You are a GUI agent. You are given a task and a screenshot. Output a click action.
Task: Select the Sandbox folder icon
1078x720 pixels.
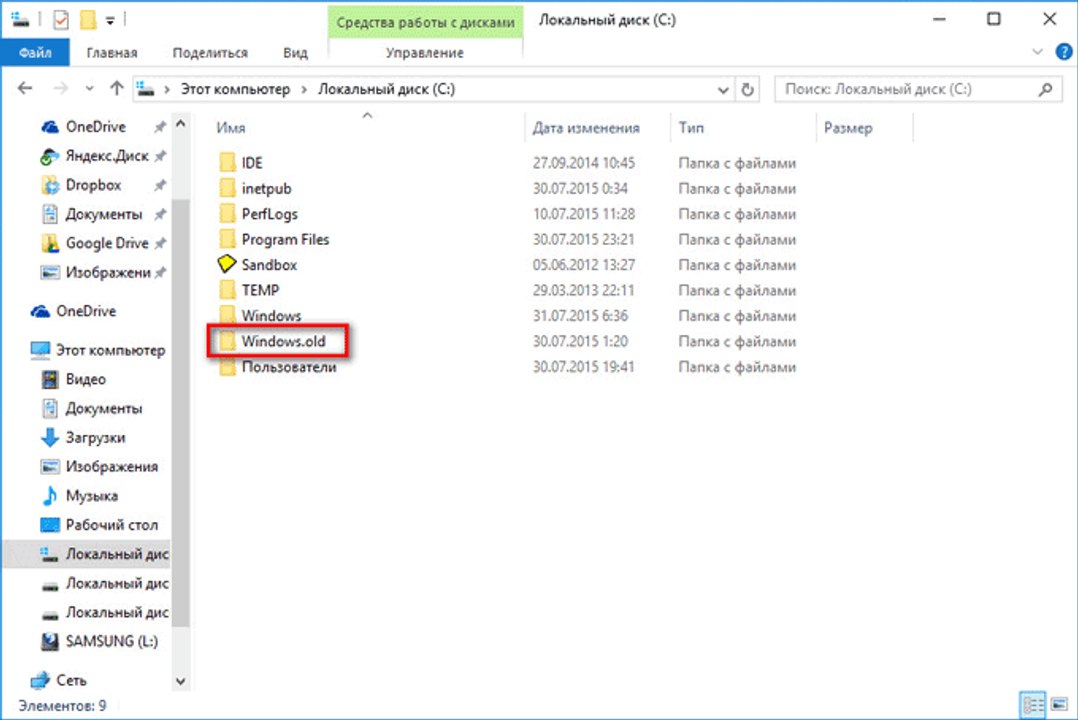coord(227,264)
